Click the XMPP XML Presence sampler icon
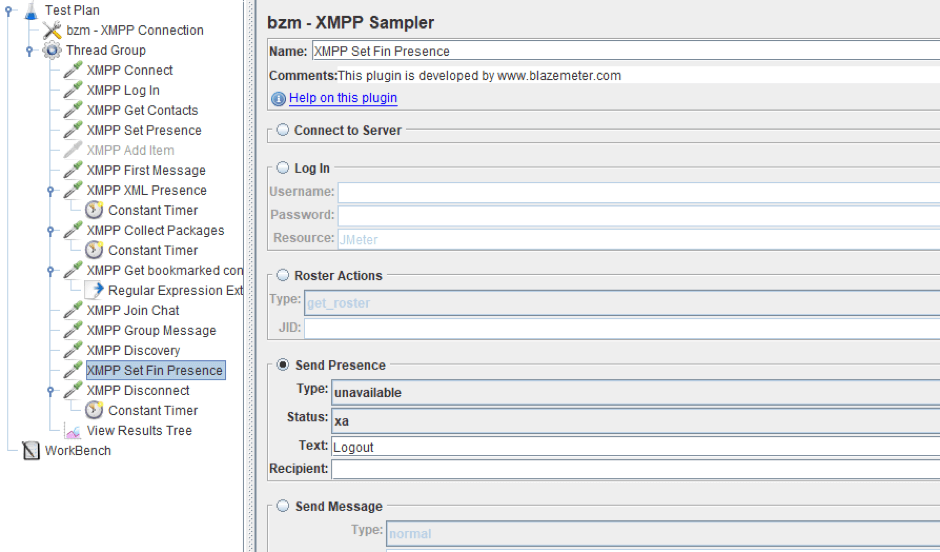The image size is (940, 552). tap(73, 190)
